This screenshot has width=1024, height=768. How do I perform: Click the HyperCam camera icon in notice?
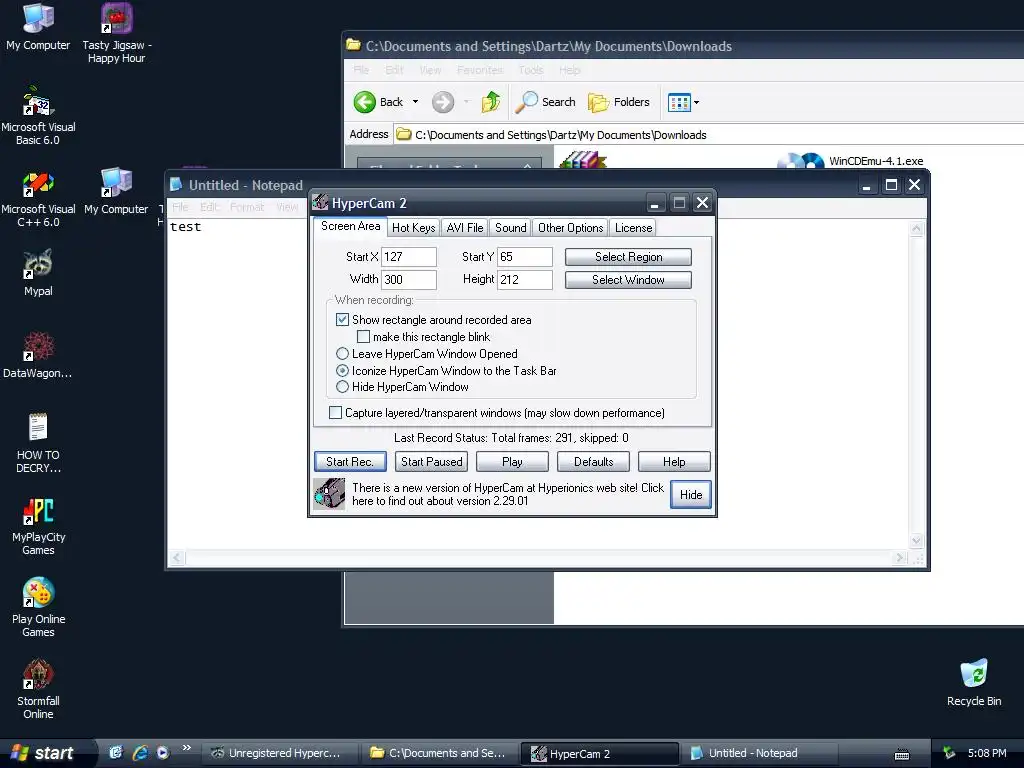[x=329, y=494]
